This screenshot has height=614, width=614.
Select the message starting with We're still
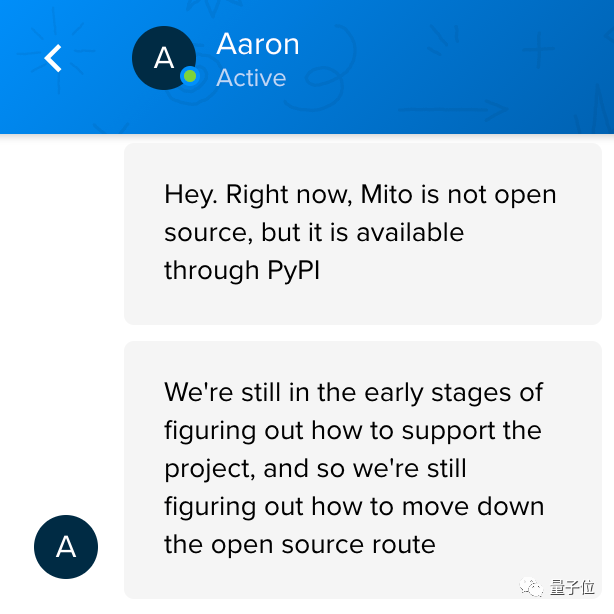[x=363, y=470]
